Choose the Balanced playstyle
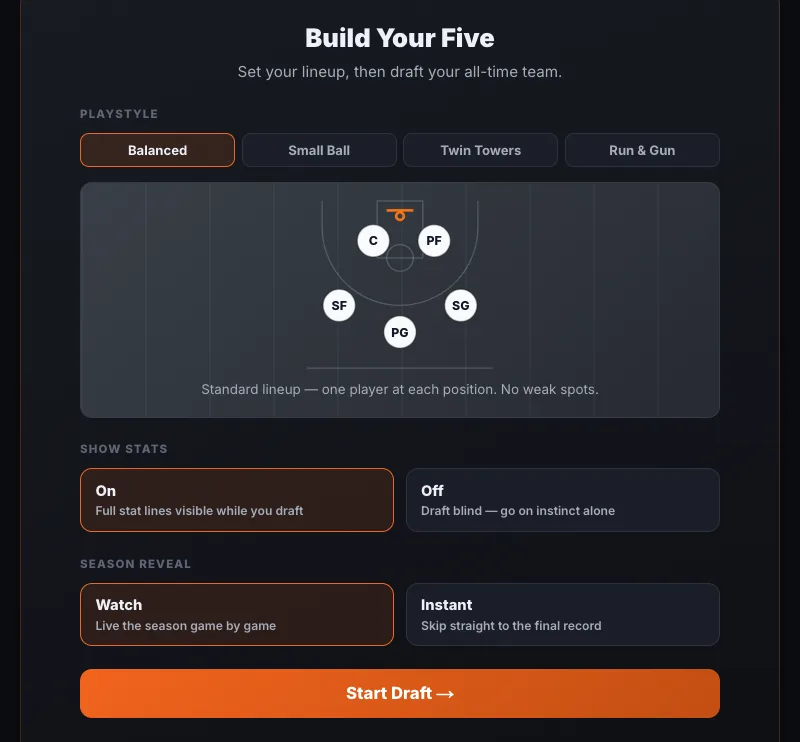 pos(157,150)
